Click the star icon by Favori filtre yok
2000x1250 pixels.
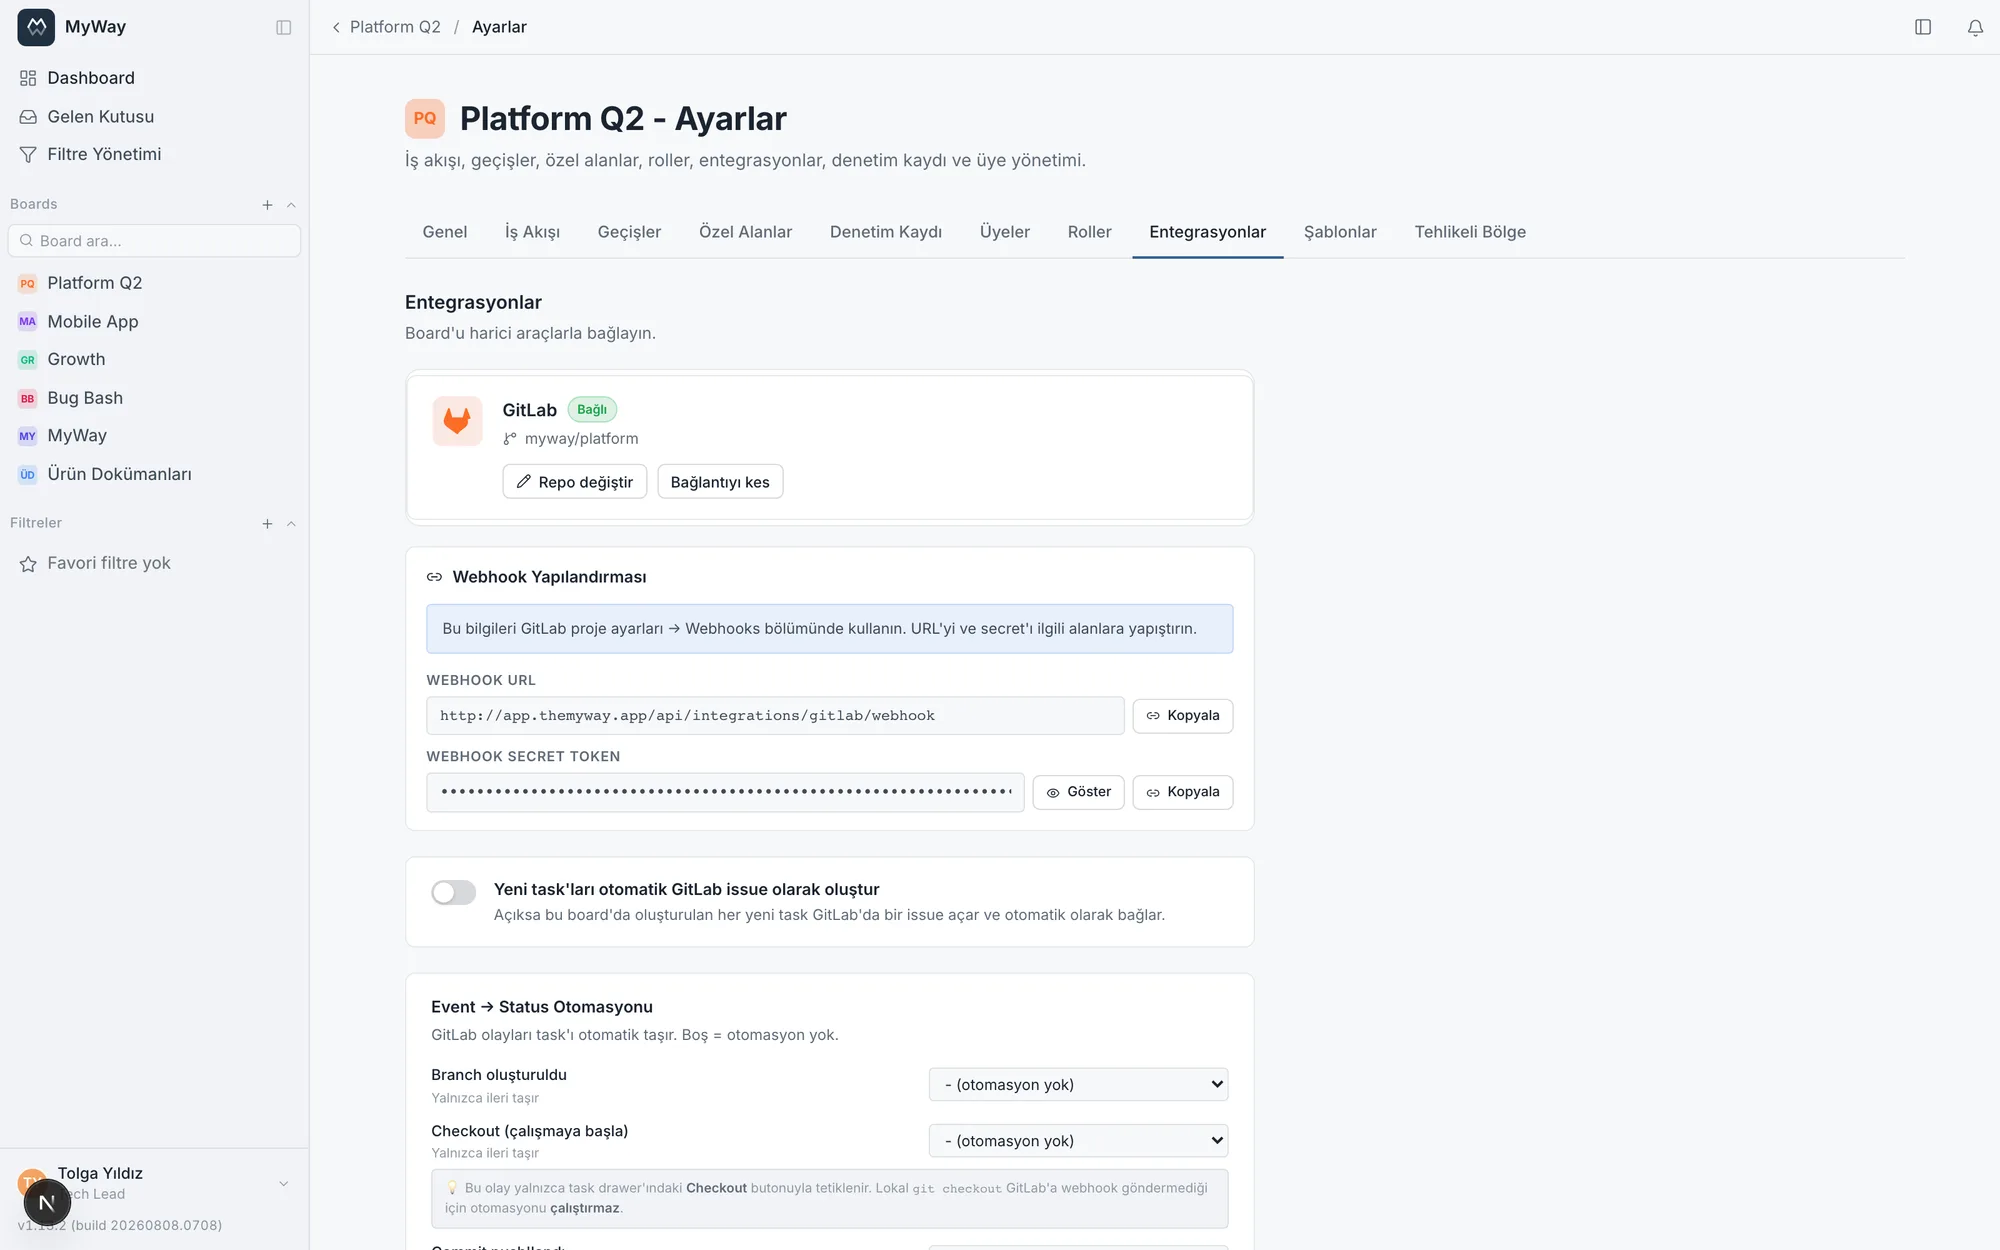(28, 564)
